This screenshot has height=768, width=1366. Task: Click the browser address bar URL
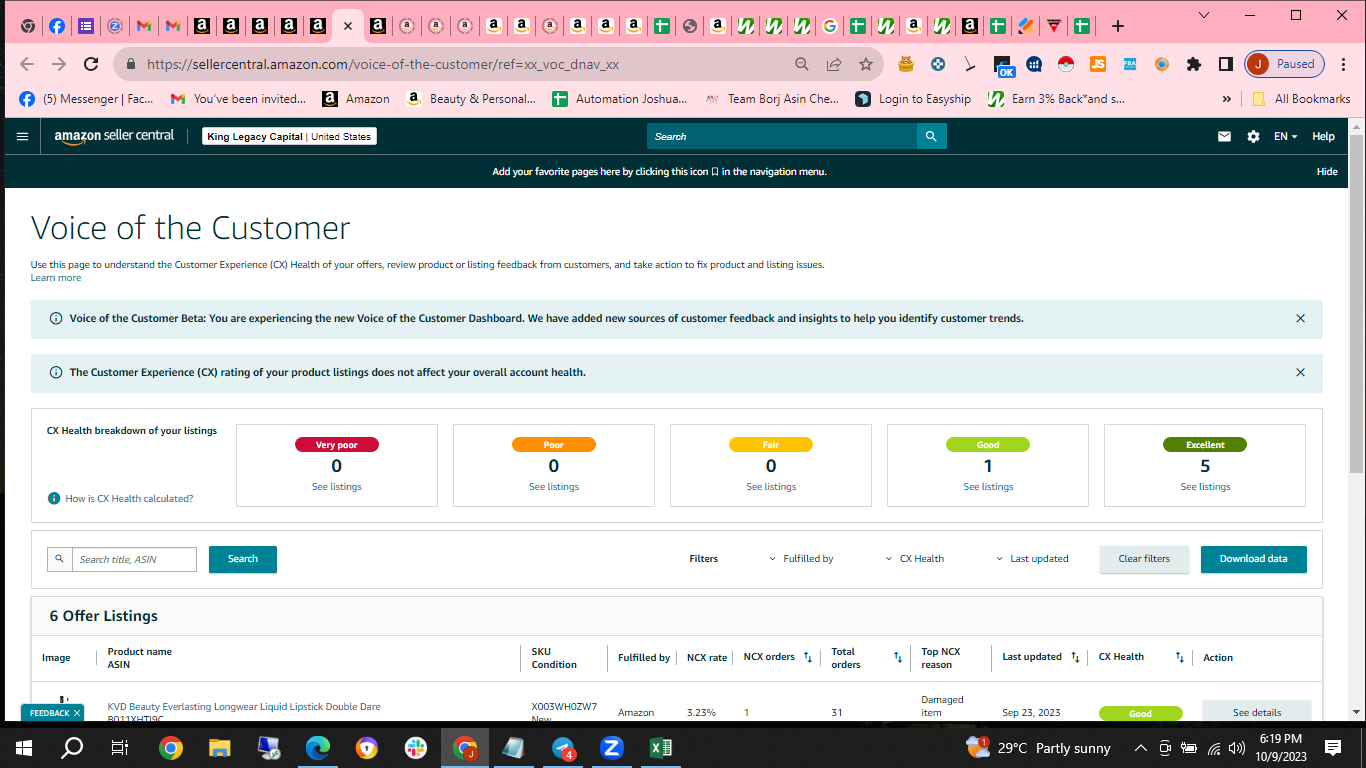pyautogui.click(x=383, y=64)
